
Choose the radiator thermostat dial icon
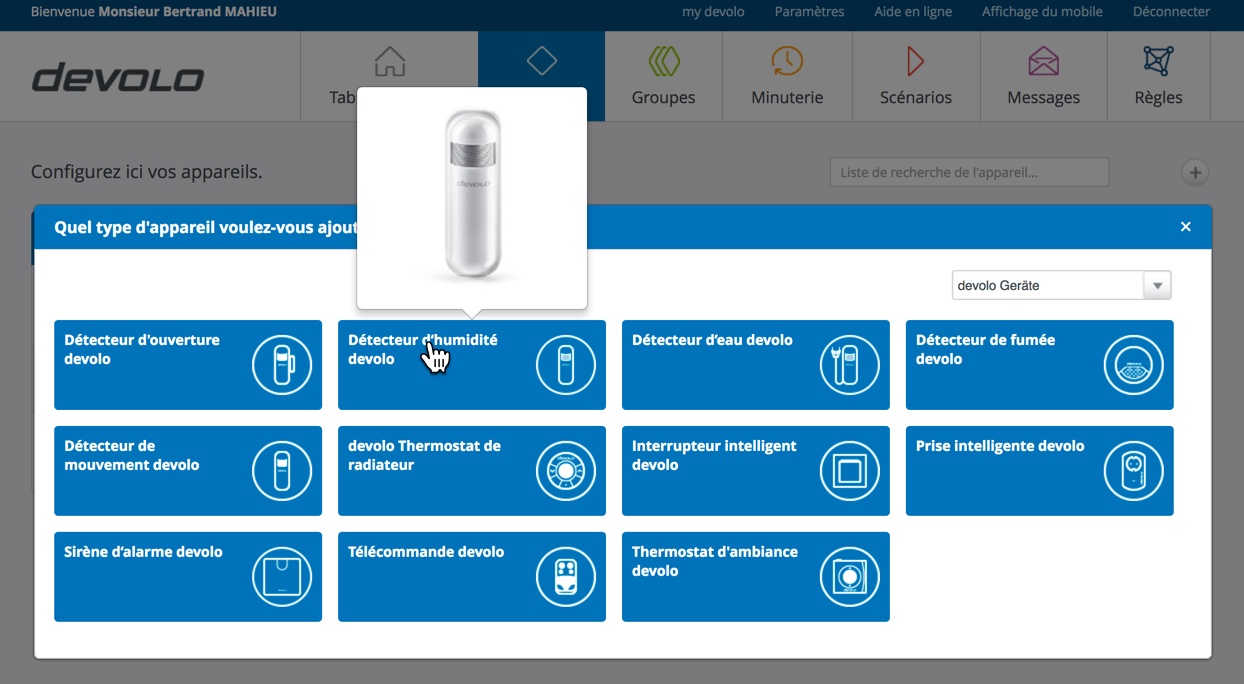pos(566,471)
